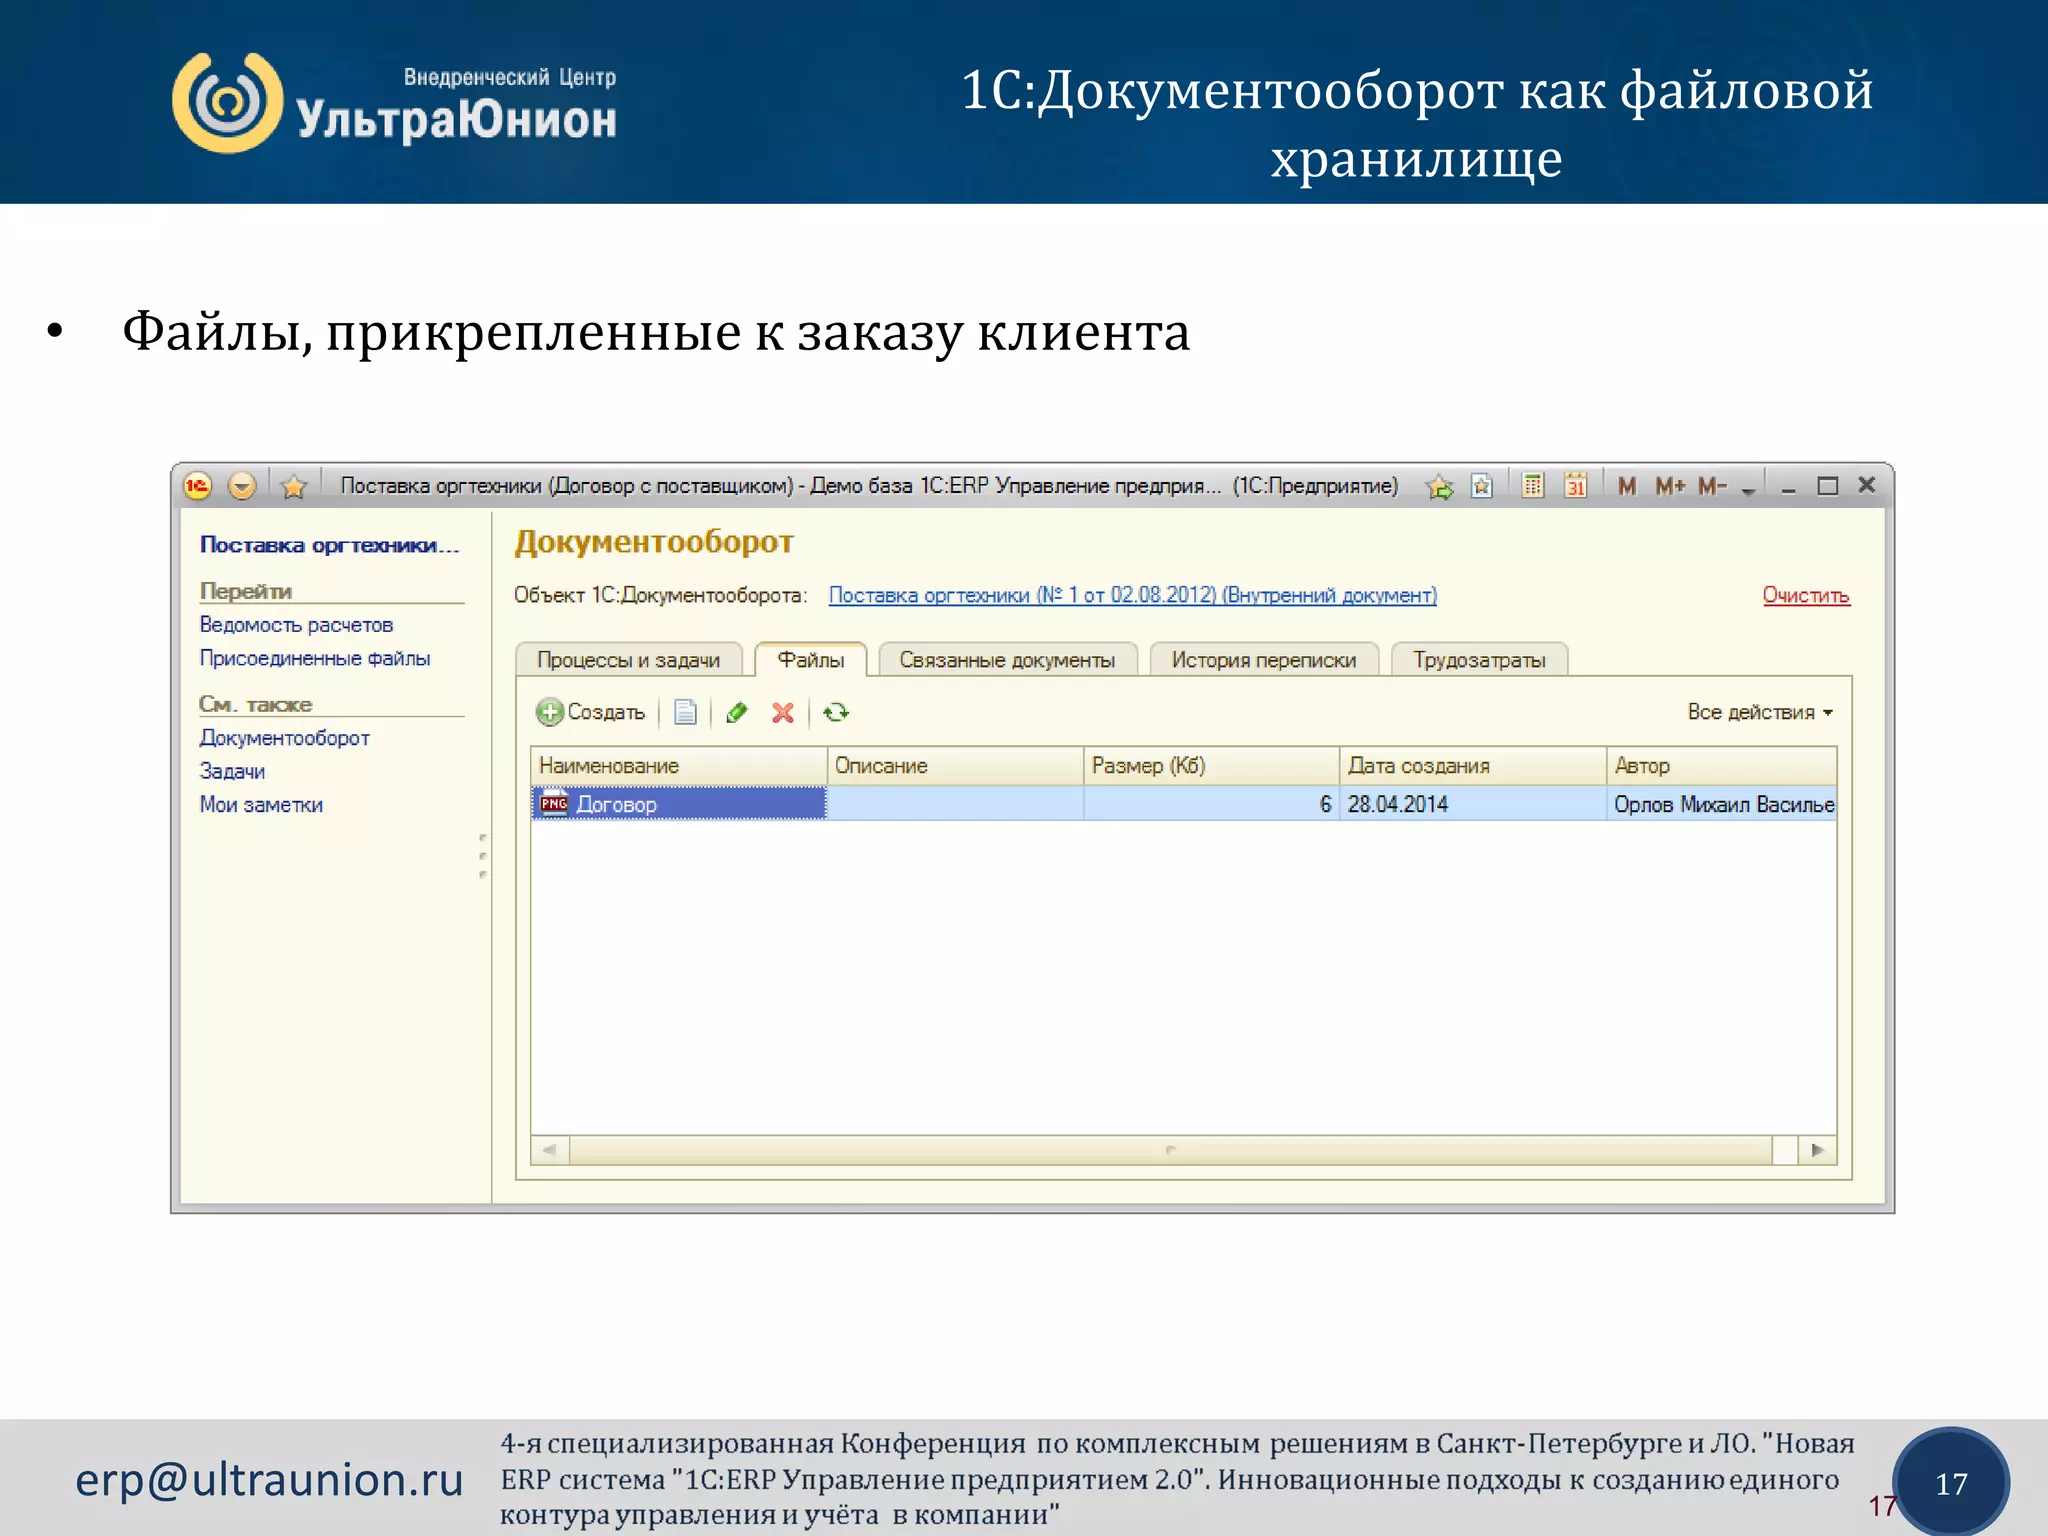The image size is (2048, 1536).
Task: Sort by Наименование column header
Action: [679, 766]
